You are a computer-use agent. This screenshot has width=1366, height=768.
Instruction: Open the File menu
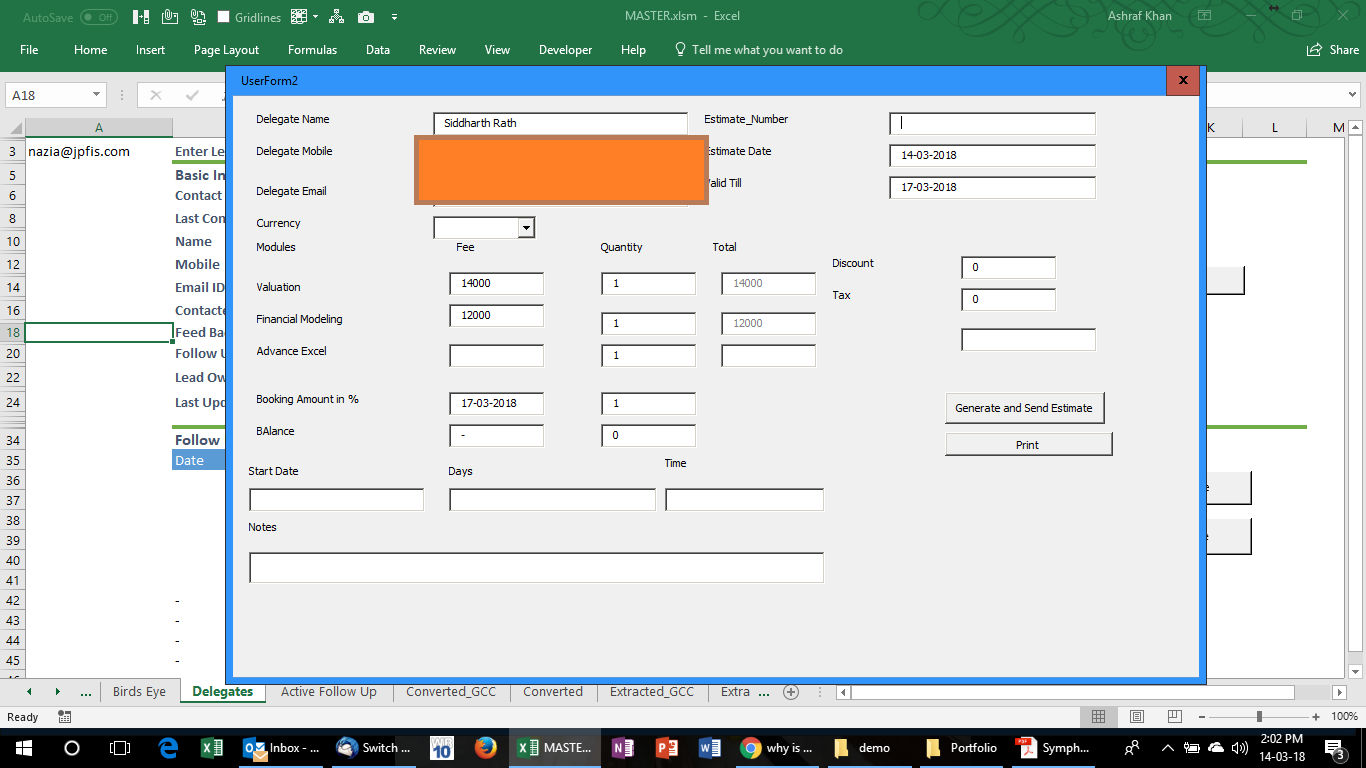coord(29,50)
